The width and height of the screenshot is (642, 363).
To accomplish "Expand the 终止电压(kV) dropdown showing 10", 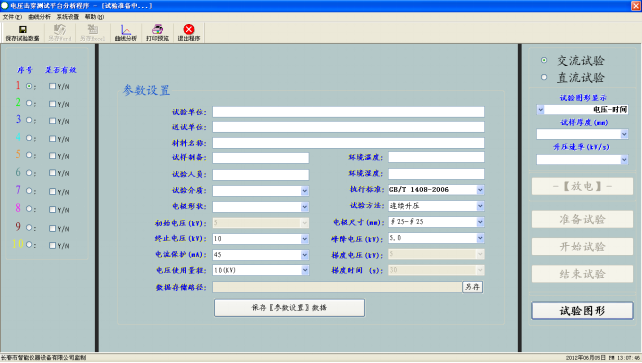I will point(305,239).
